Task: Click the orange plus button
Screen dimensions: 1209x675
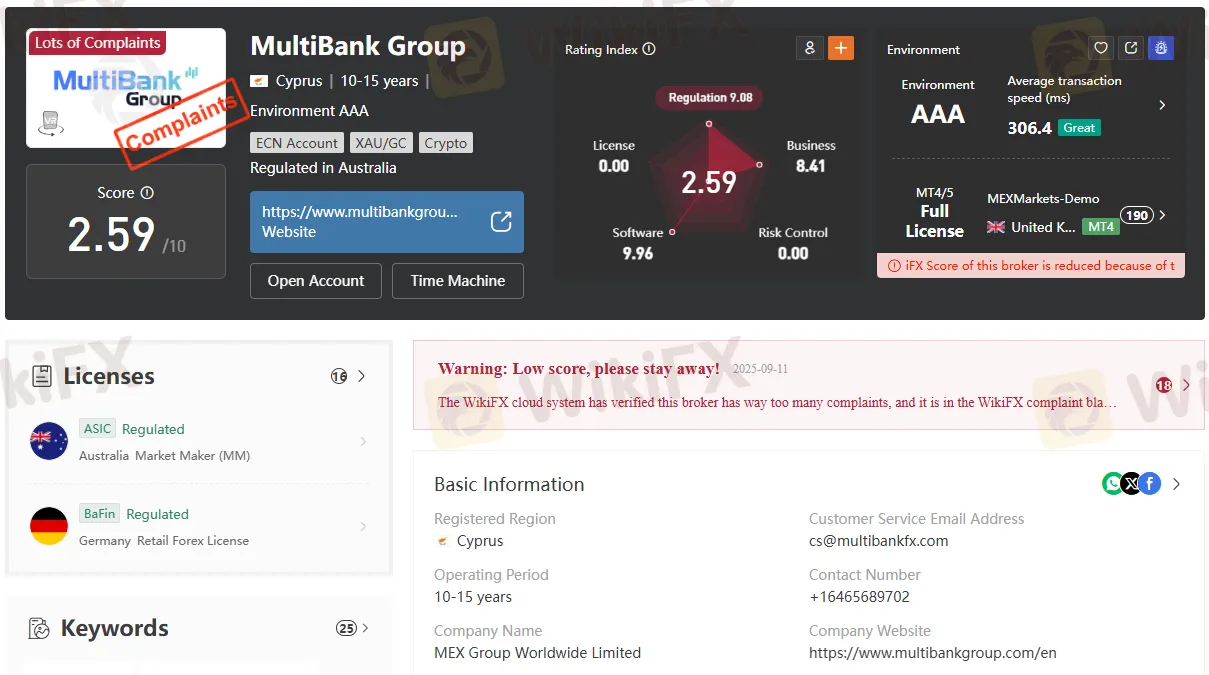Action: tap(841, 48)
